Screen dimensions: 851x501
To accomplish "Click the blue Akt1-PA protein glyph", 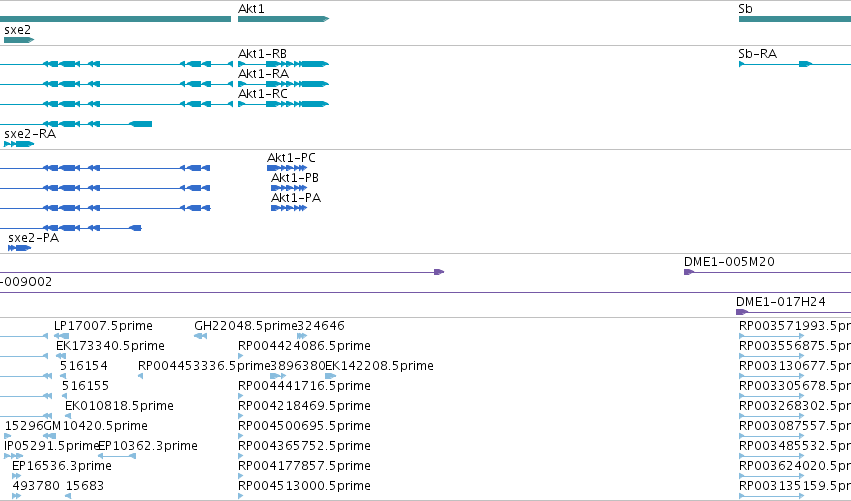I will pos(289,208).
